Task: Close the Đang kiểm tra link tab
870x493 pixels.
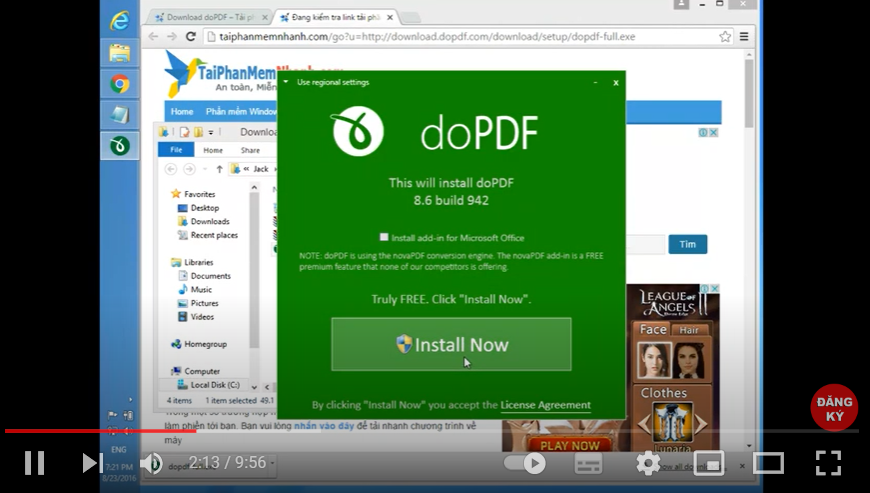Action: point(390,18)
